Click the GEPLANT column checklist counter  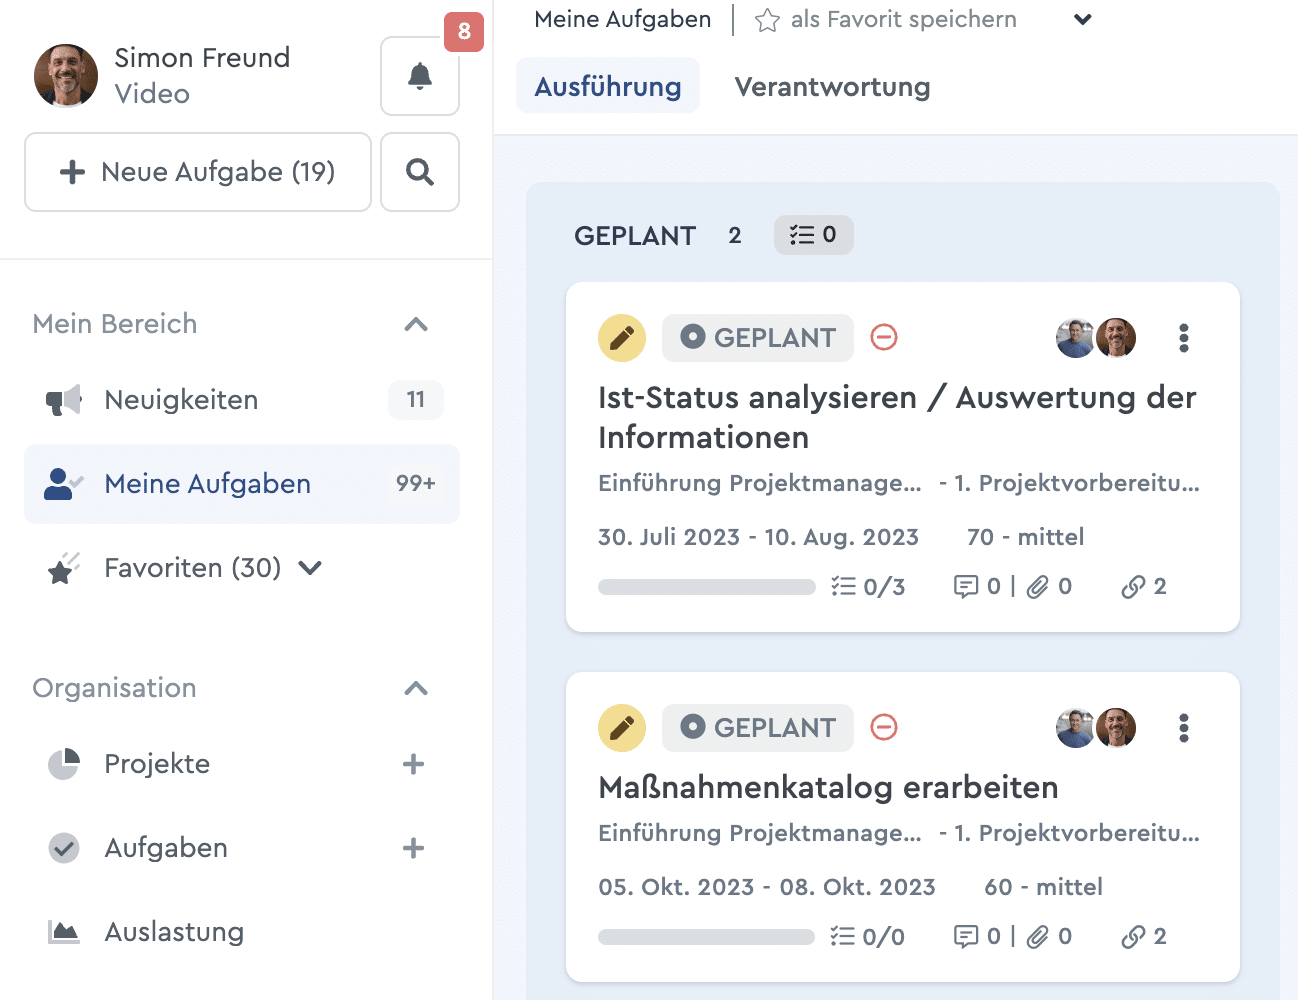tap(813, 235)
